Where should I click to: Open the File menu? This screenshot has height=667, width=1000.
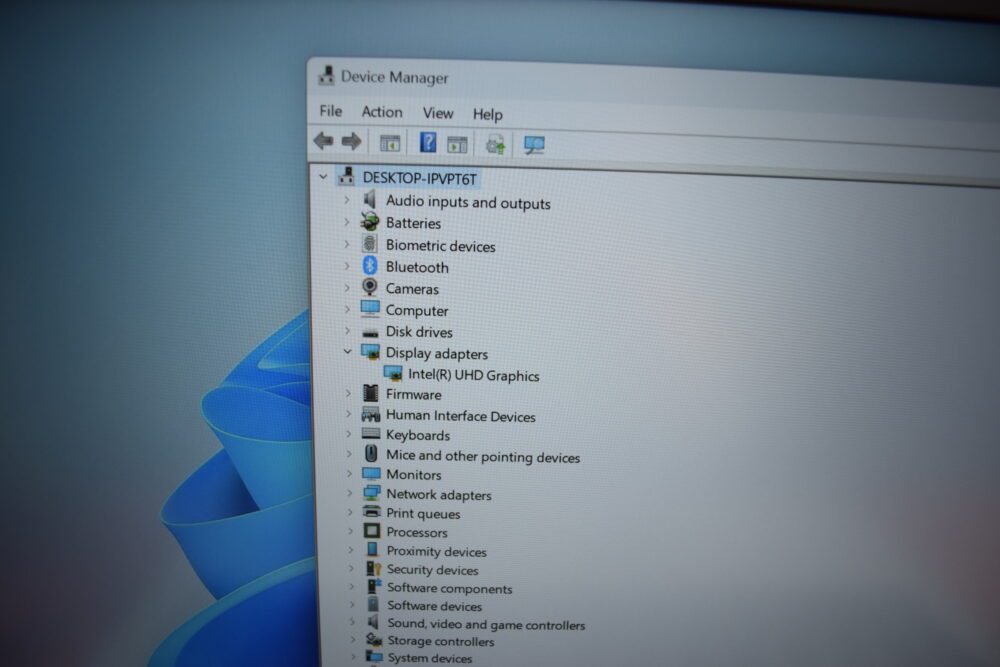330,111
